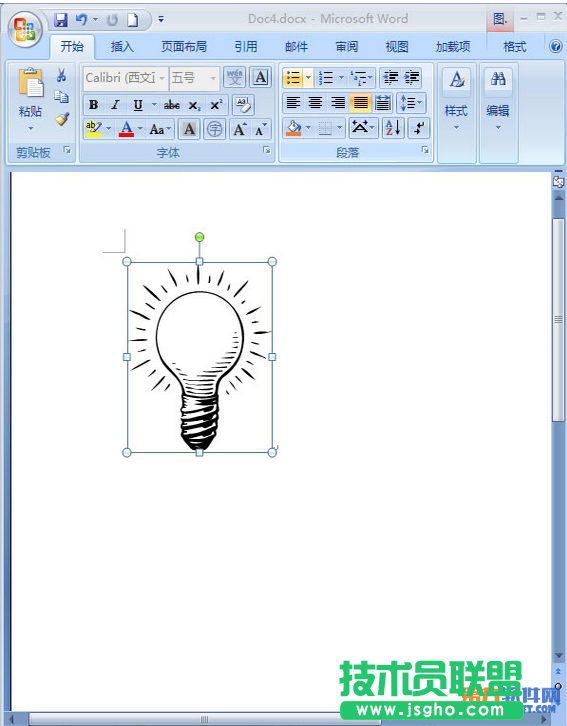Undo the last action
This screenshot has height=726, width=567.
(81, 19)
